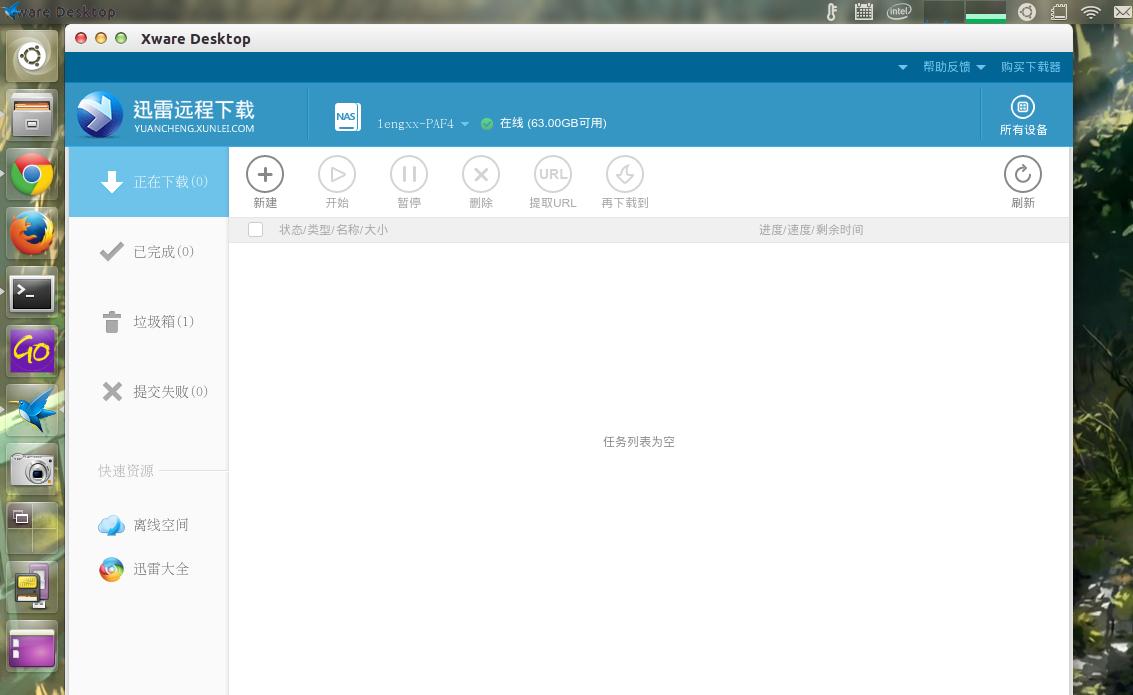Launch Firefox from the dock

pyautogui.click(x=32, y=233)
